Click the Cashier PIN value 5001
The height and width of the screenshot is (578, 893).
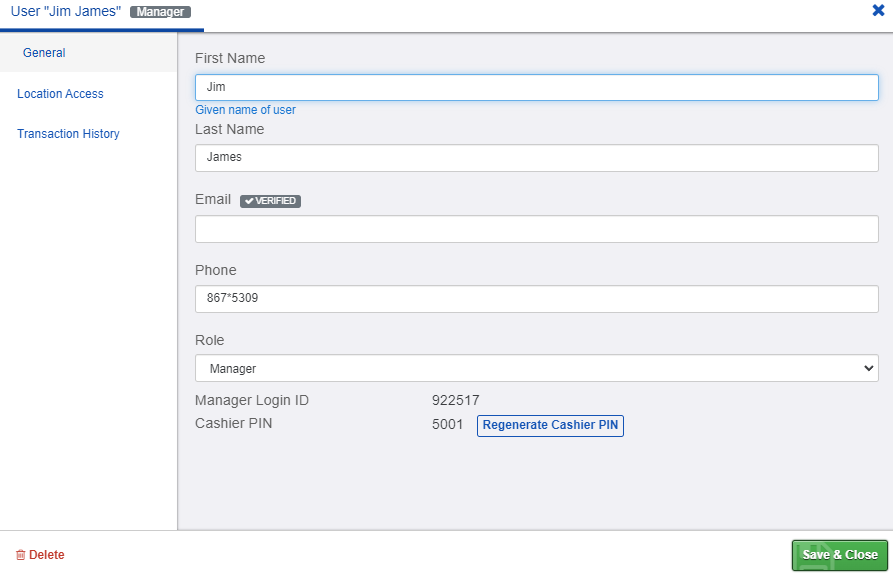(448, 424)
